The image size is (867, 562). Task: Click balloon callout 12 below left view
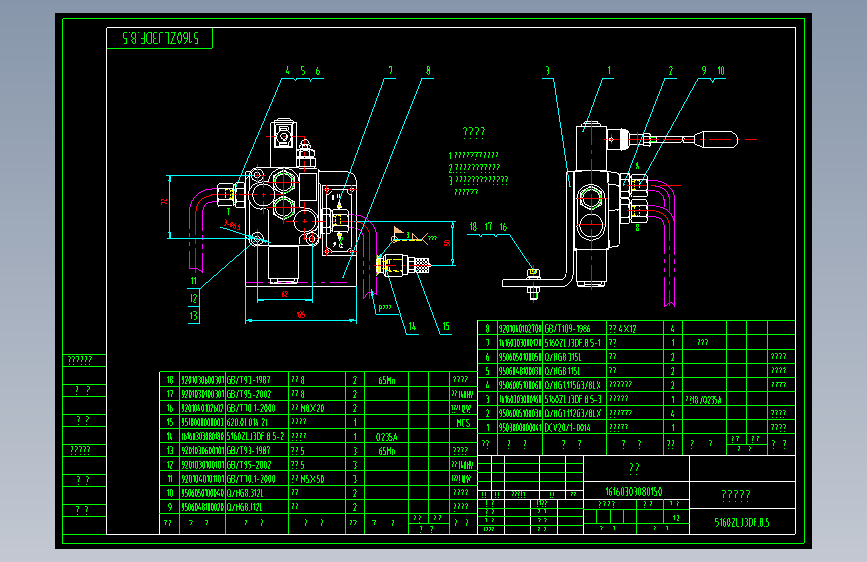click(194, 298)
